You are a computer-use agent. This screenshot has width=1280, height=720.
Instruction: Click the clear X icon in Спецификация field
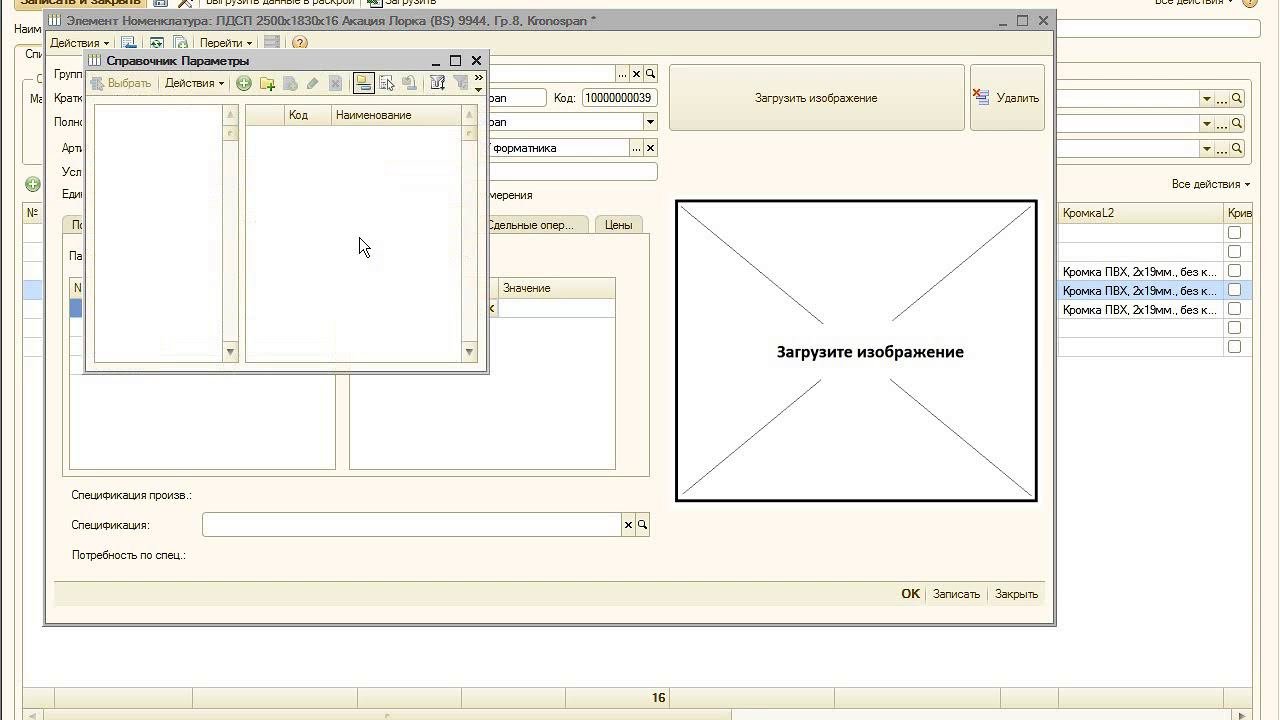click(x=628, y=525)
